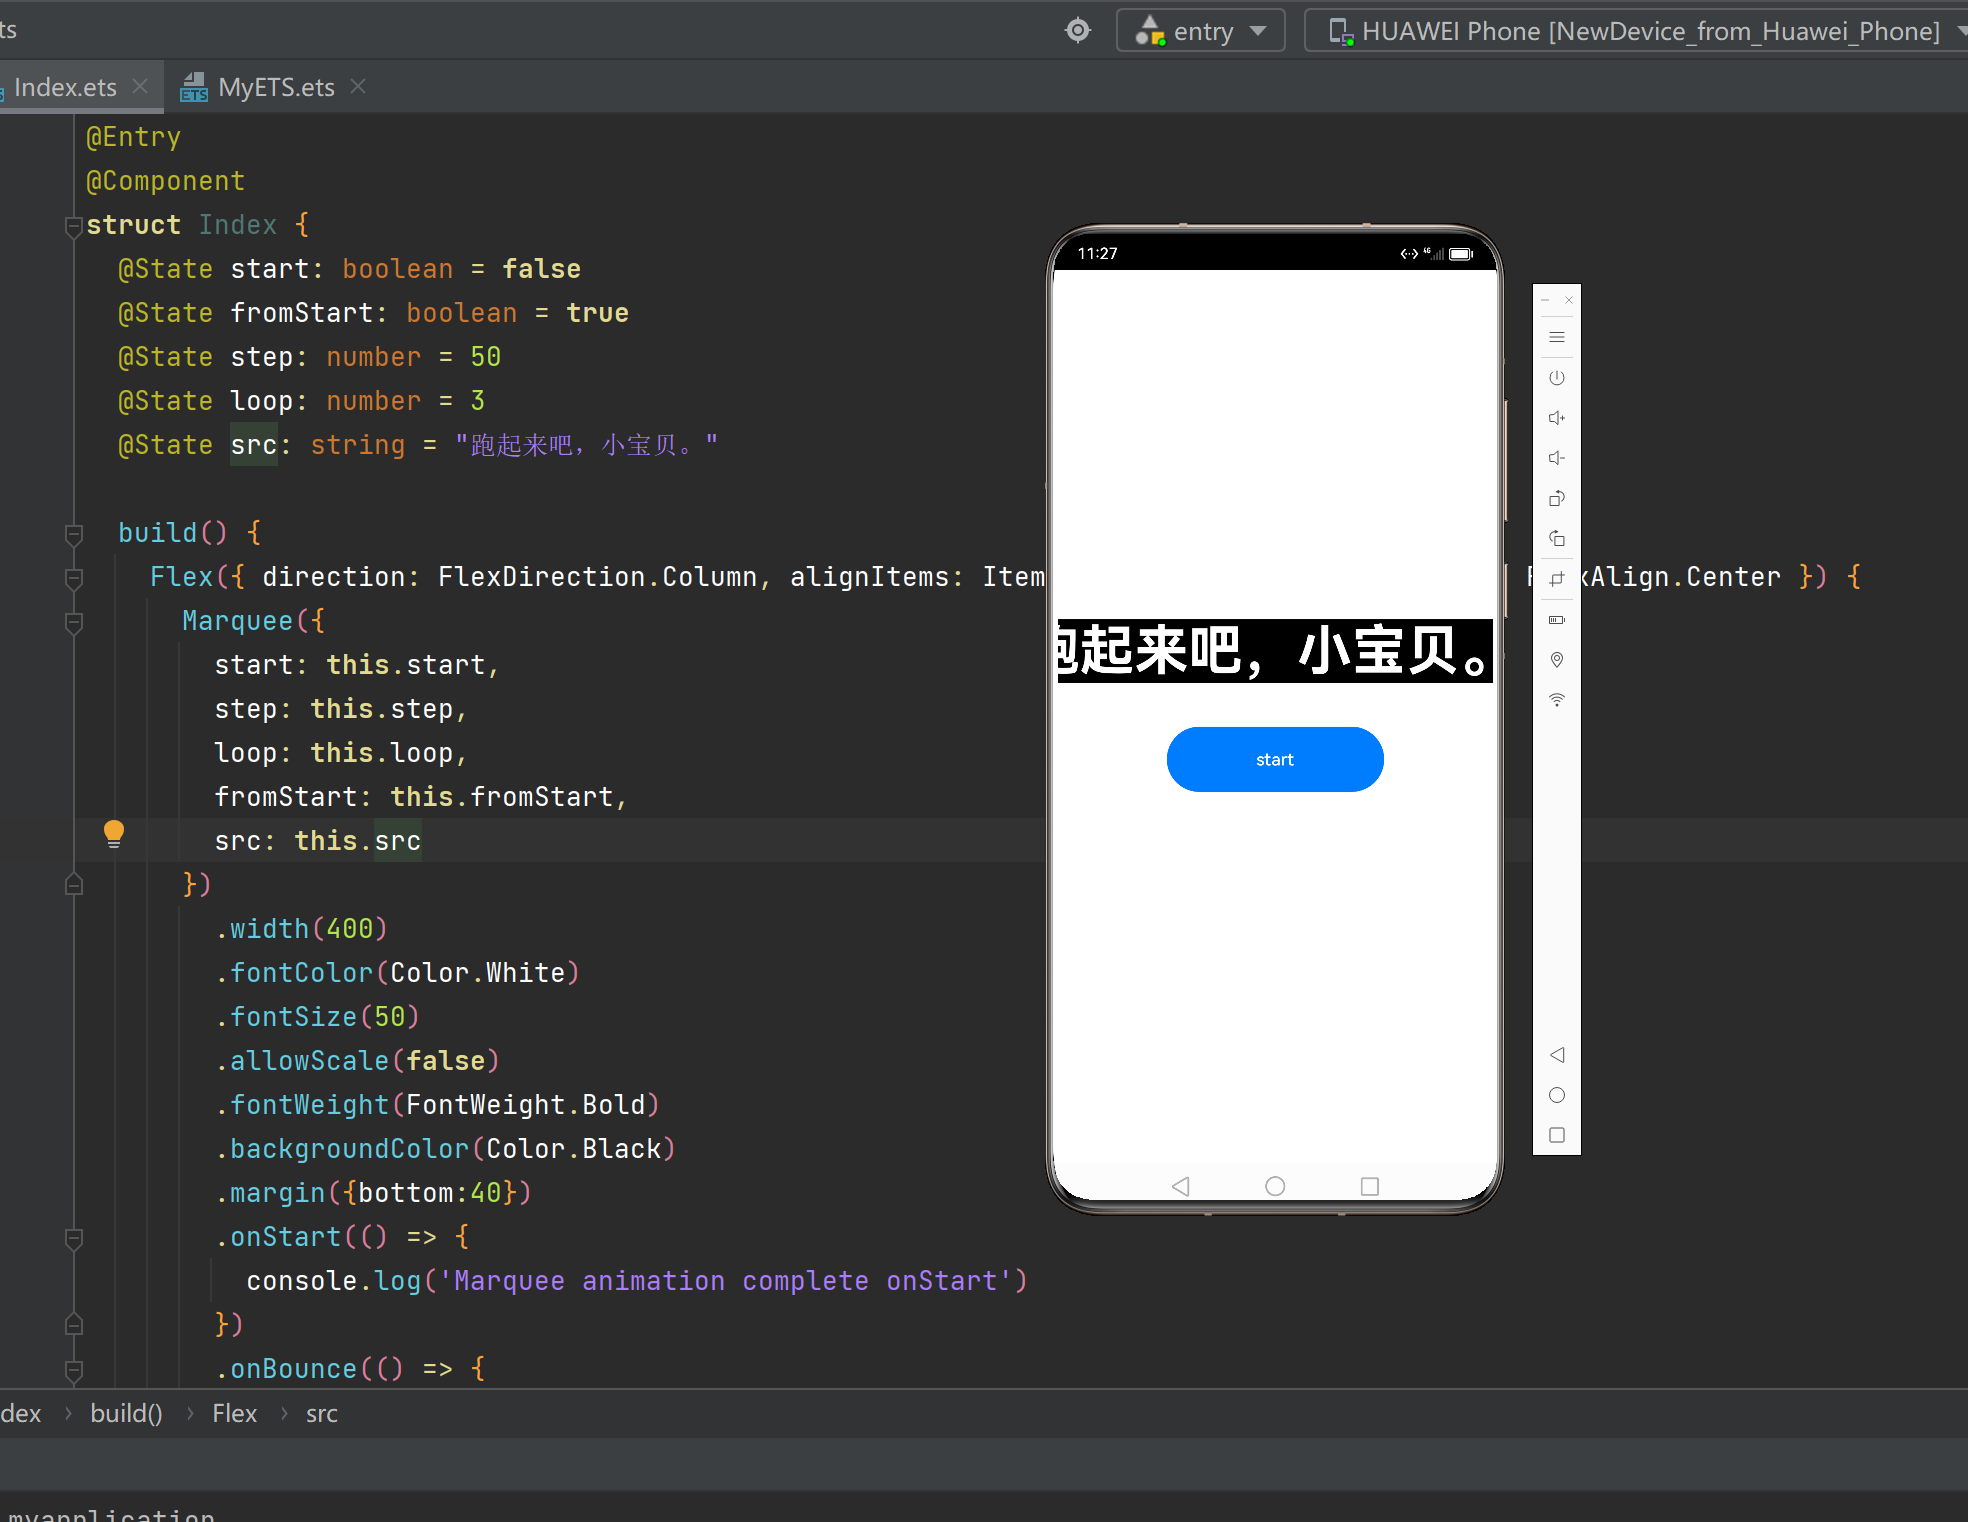Image resolution: width=1968 pixels, height=1522 pixels.
Task: Open the emulator hamburger menu
Action: (x=1556, y=338)
